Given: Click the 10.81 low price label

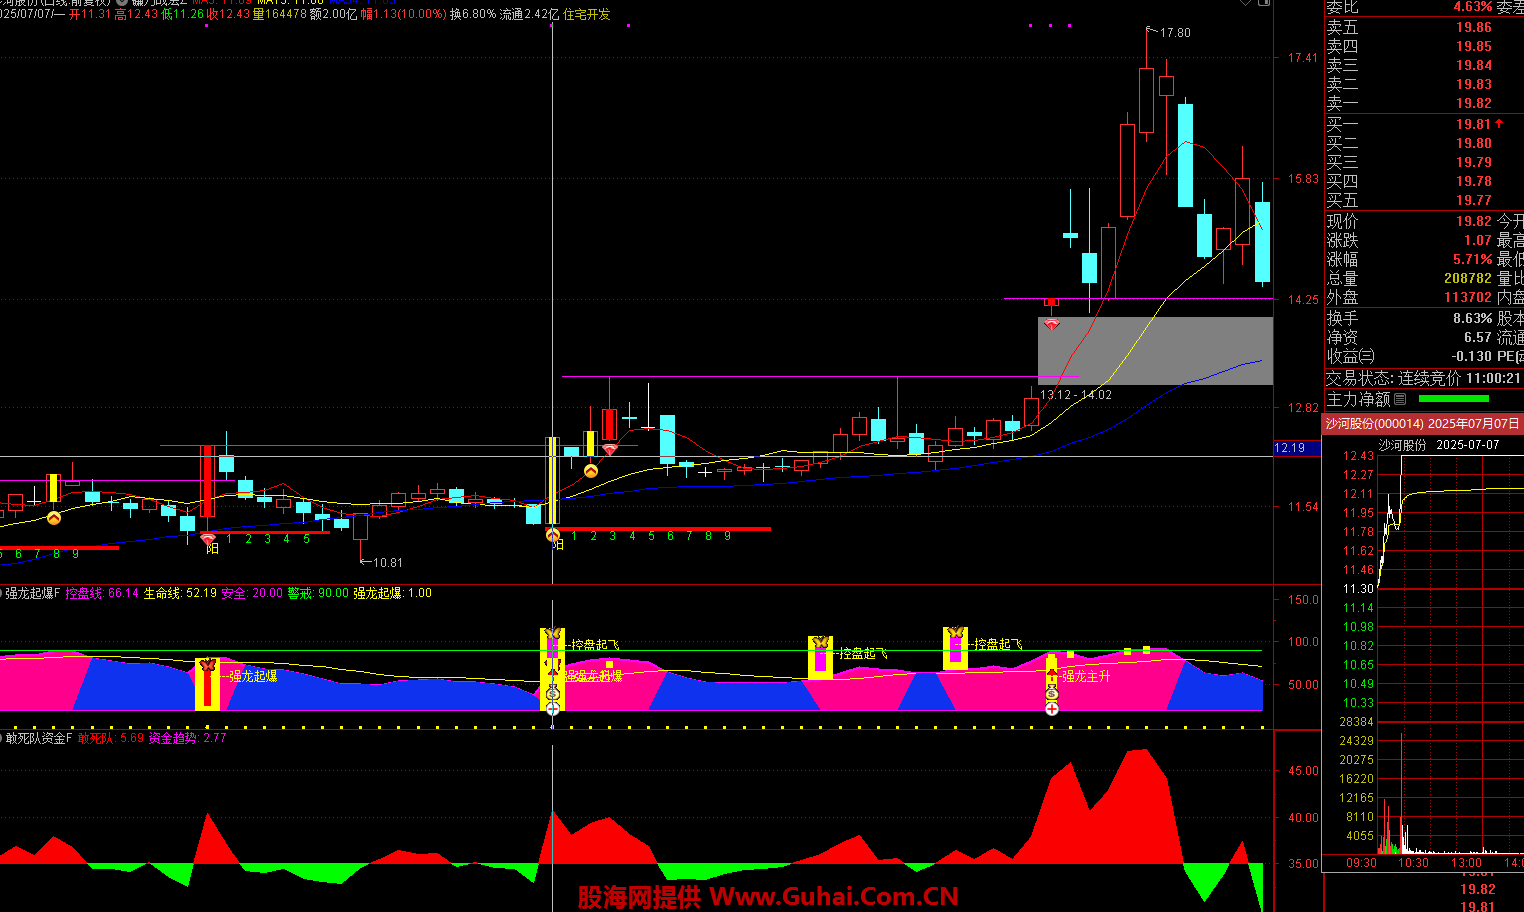Looking at the screenshot, I should pos(387,563).
